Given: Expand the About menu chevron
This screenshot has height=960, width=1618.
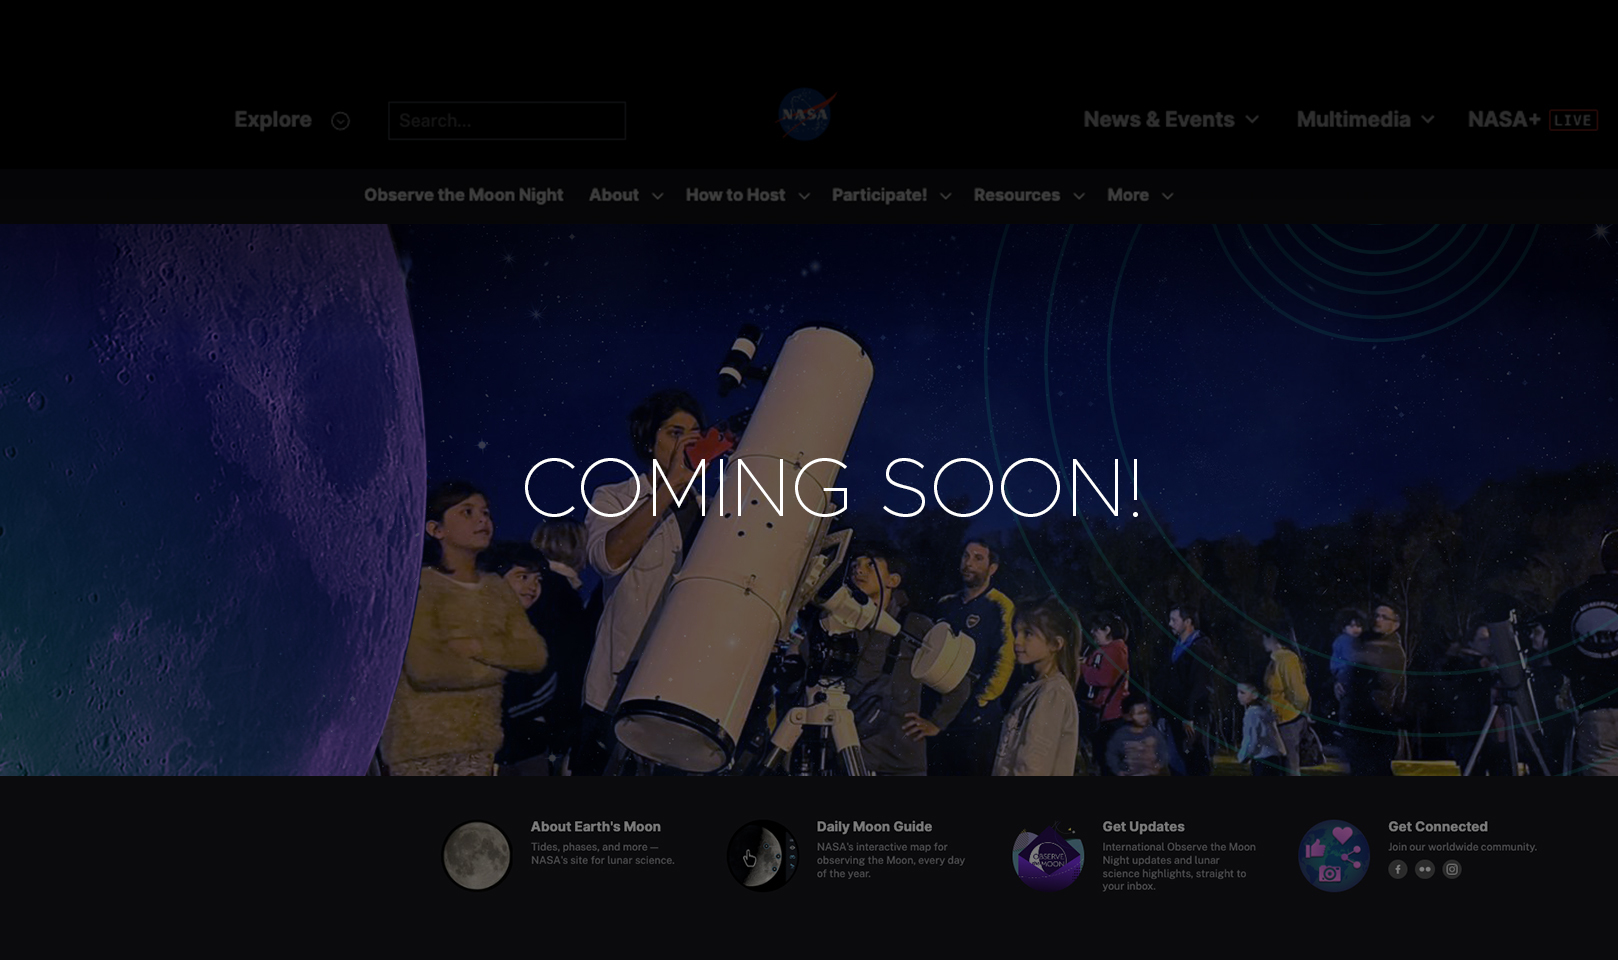Looking at the screenshot, I should click(x=657, y=196).
